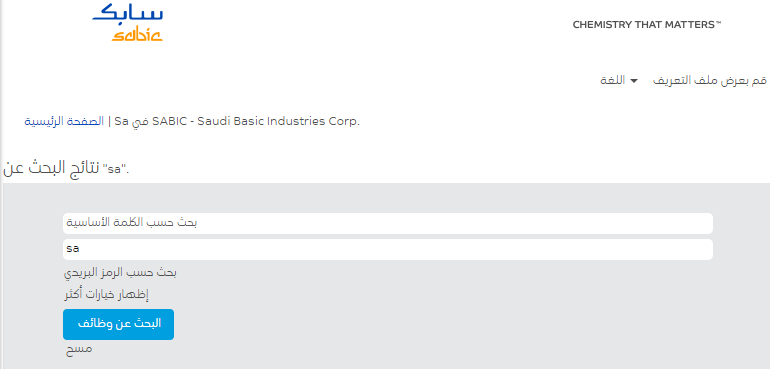Click the blue Arabic سابك wordmark
The image size is (770, 369).
(x=128, y=15)
